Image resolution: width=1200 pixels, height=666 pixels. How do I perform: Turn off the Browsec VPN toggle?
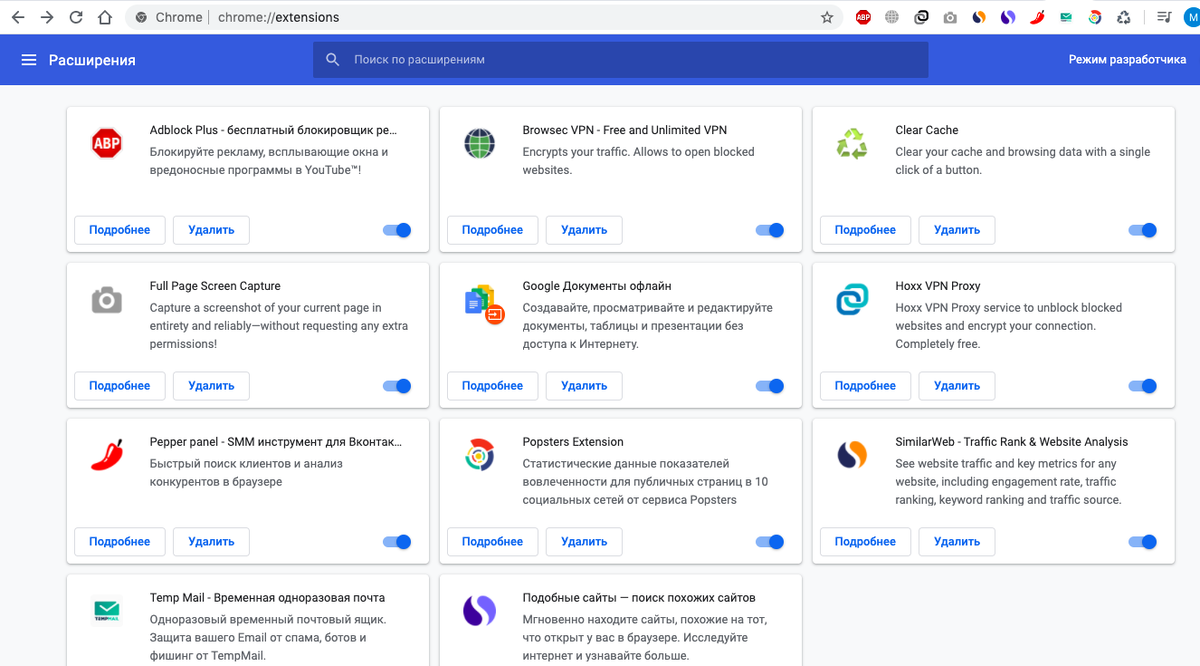point(770,230)
